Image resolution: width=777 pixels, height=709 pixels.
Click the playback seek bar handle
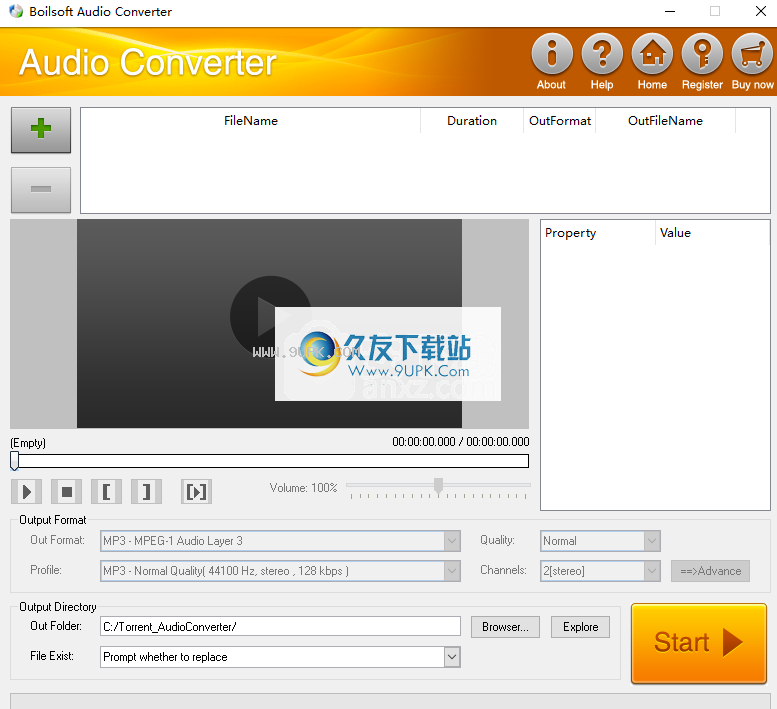[x=14, y=461]
